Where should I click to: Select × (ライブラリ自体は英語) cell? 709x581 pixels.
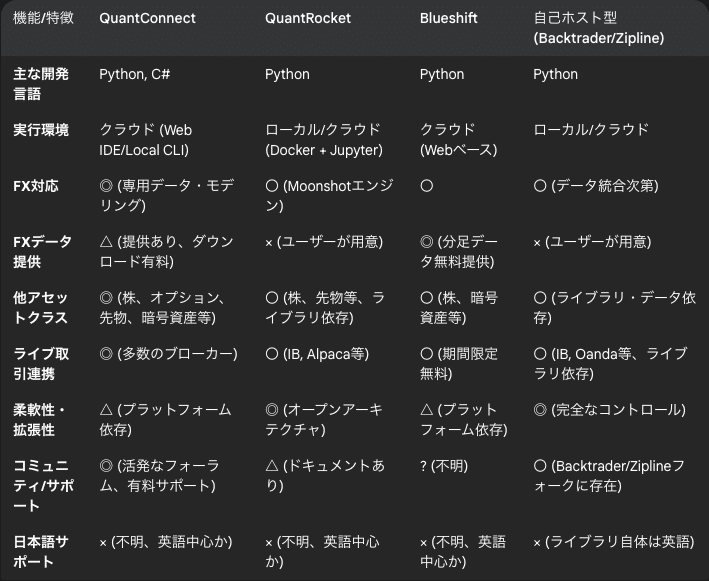tap(614, 542)
